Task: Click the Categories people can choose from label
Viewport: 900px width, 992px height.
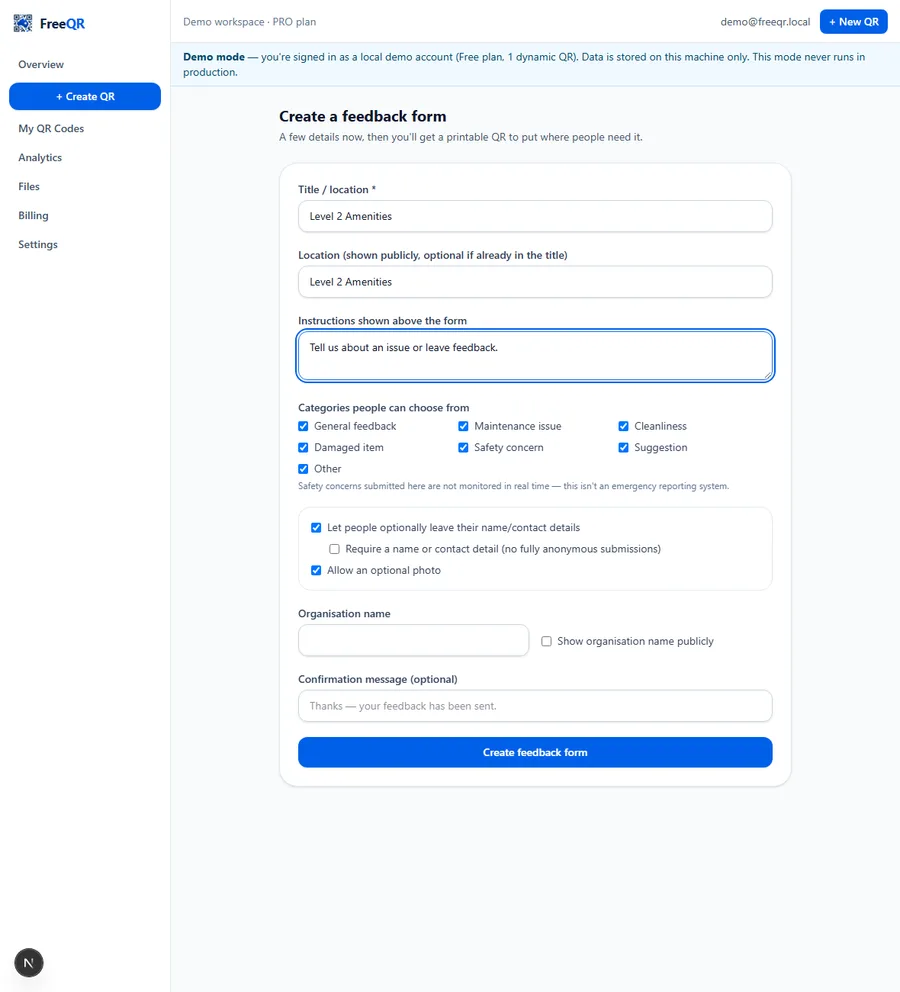Action: point(384,408)
